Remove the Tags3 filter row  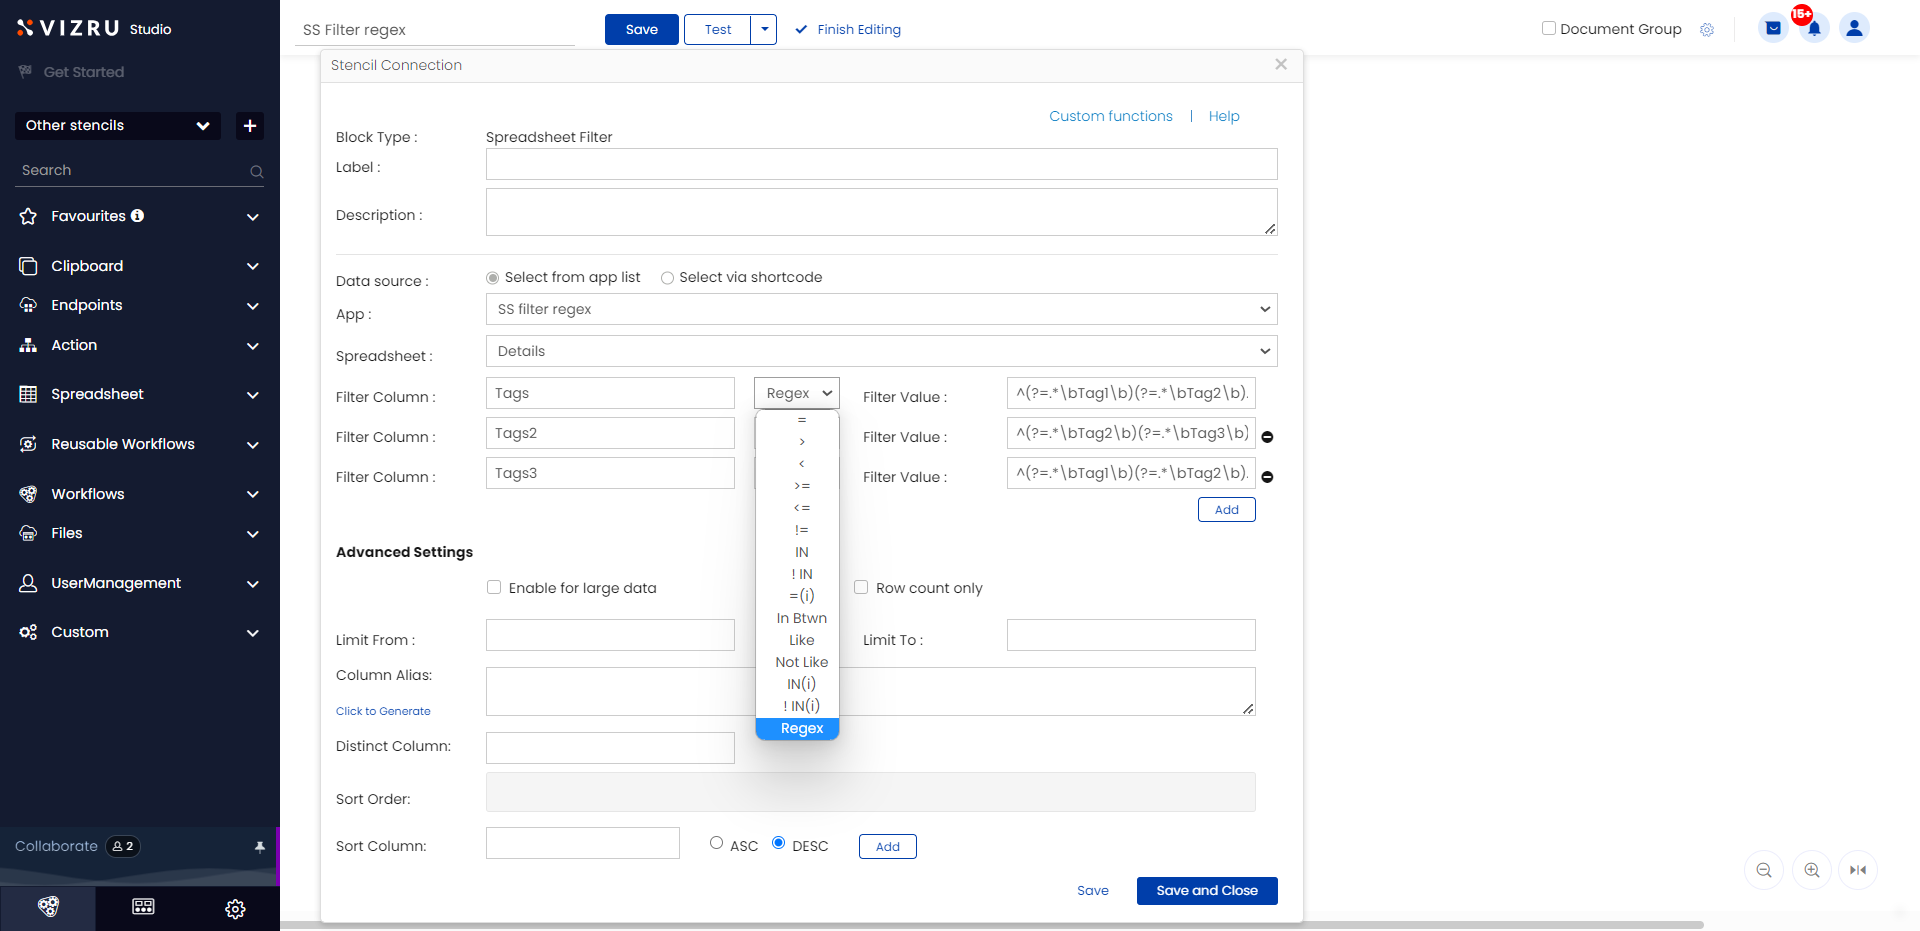pyautogui.click(x=1267, y=477)
